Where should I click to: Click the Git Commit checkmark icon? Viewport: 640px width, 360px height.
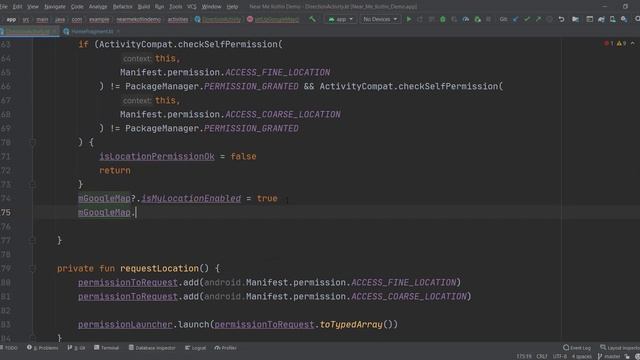coord(527,19)
